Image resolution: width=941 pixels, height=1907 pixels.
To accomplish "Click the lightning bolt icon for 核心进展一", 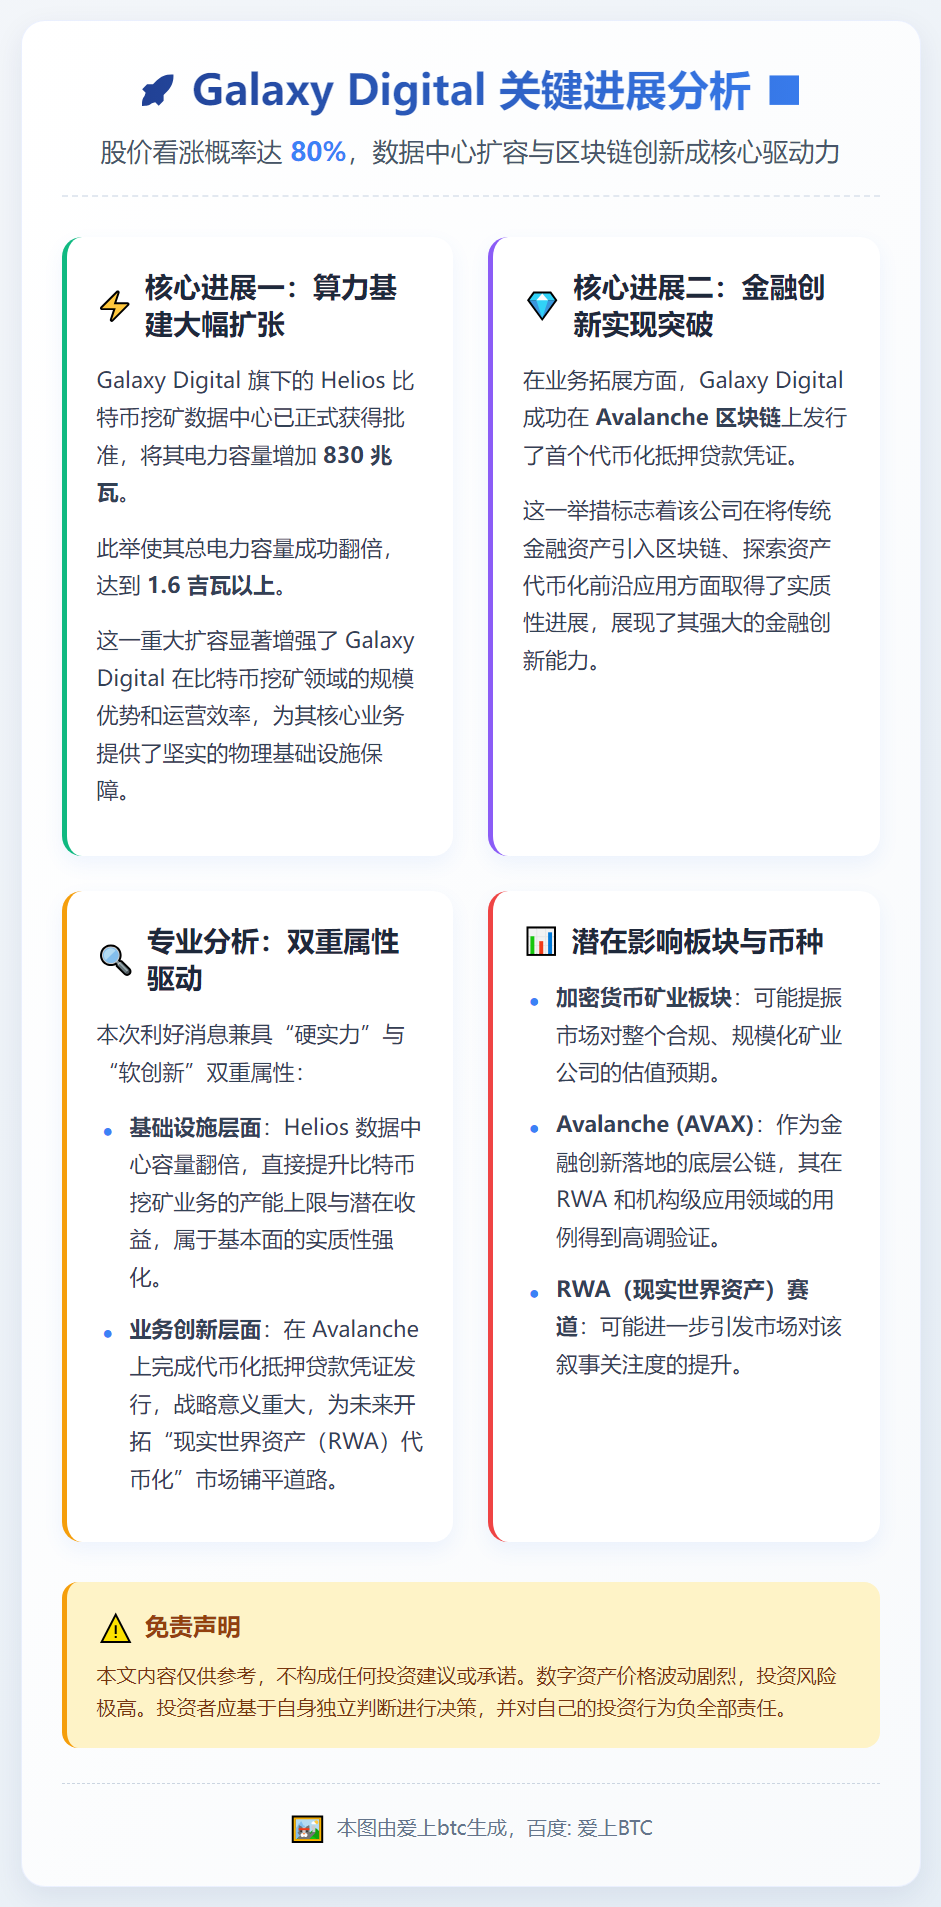I will coord(115,306).
